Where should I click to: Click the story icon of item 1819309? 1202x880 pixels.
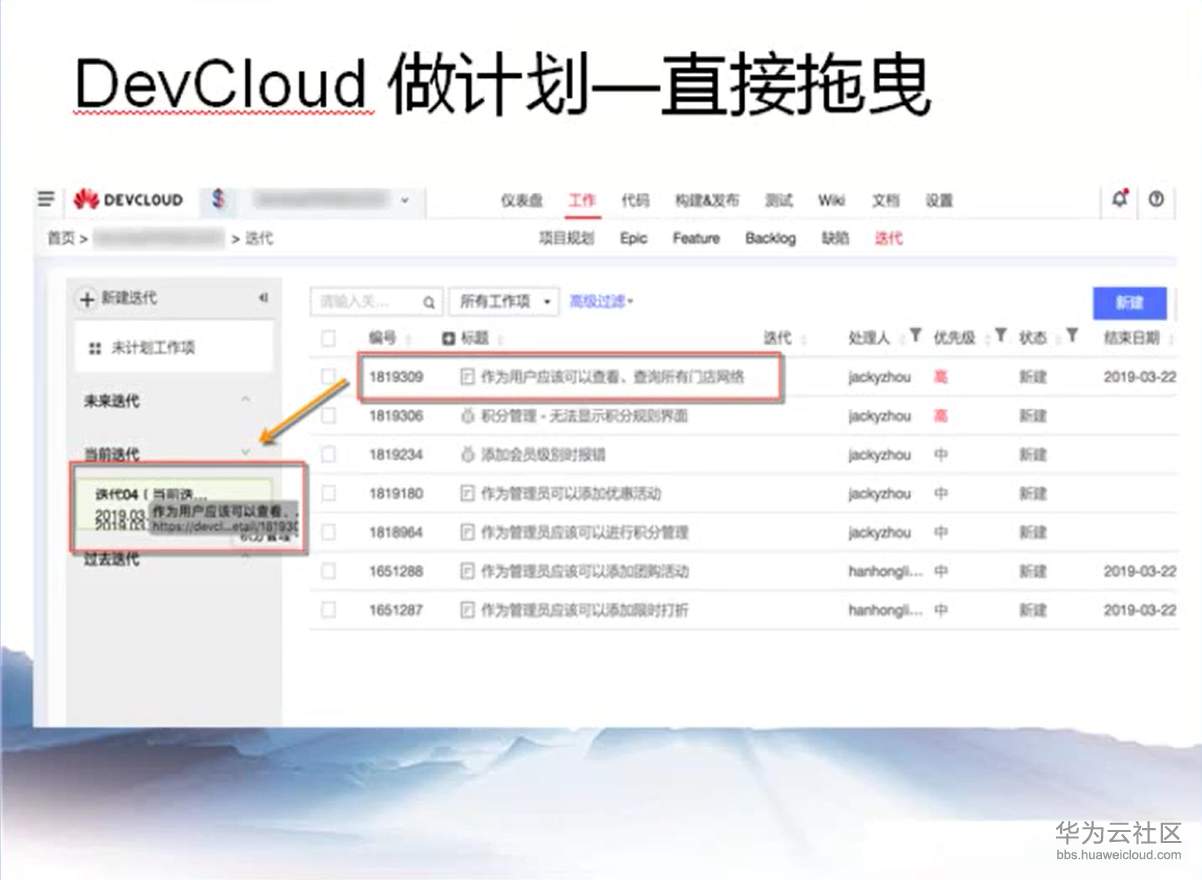[x=467, y=377]
